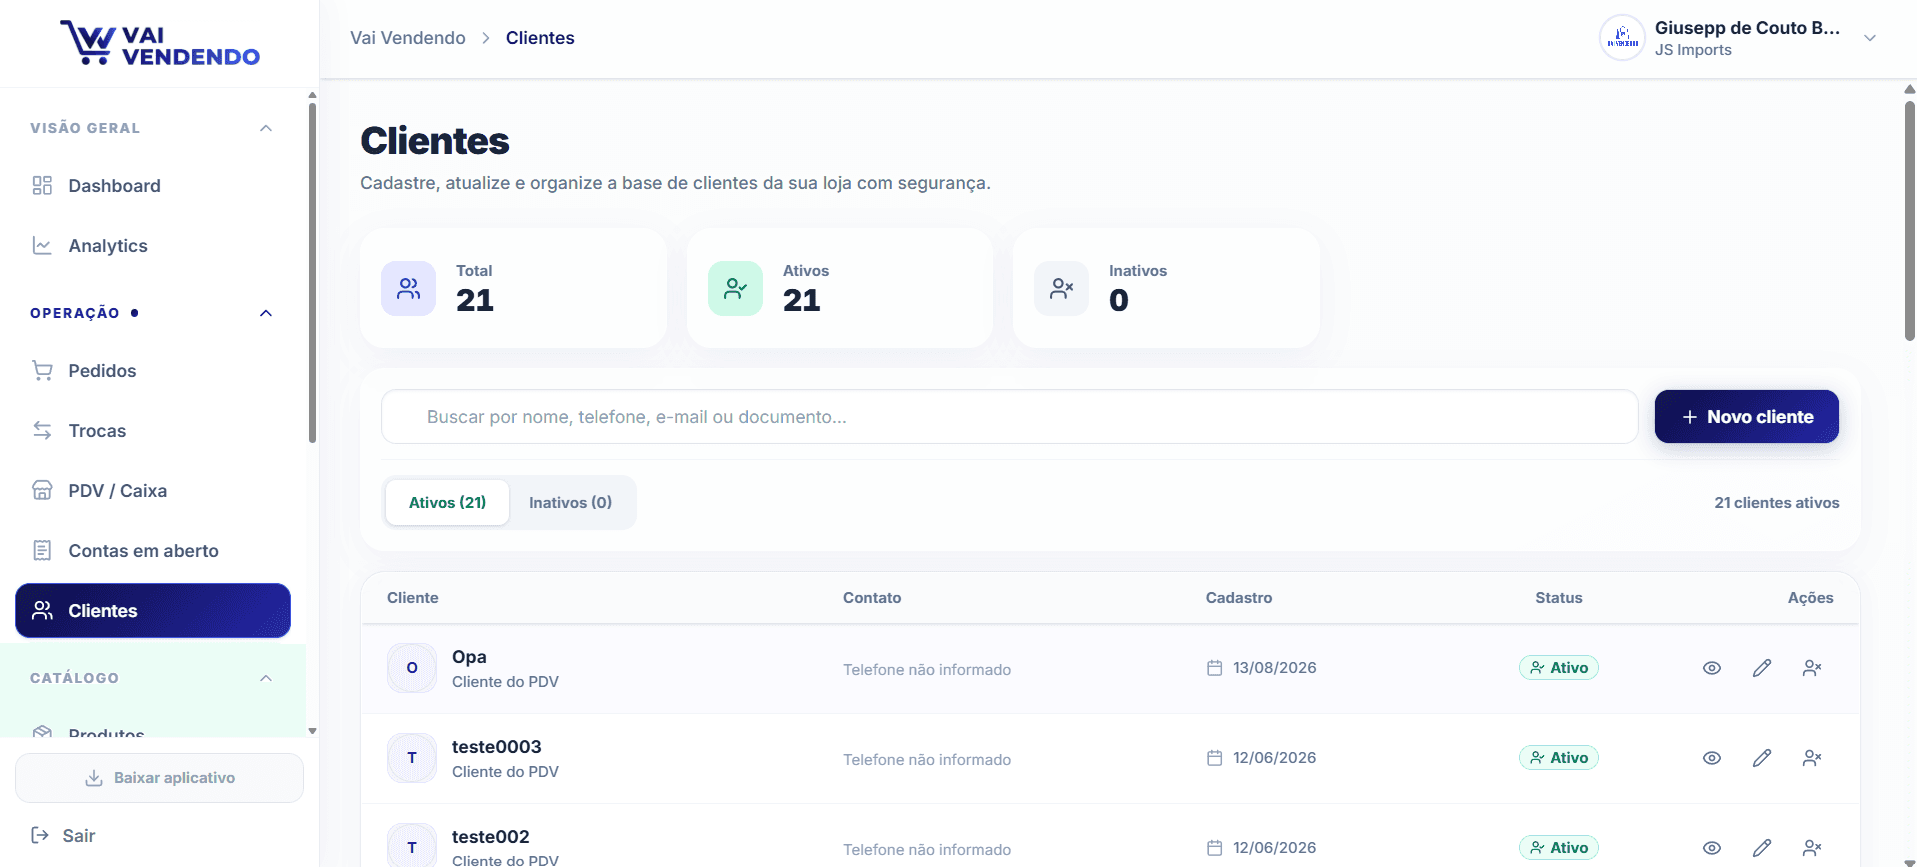Open the user account dropdown
1917x867 pixels.
tap(1869, 38)
